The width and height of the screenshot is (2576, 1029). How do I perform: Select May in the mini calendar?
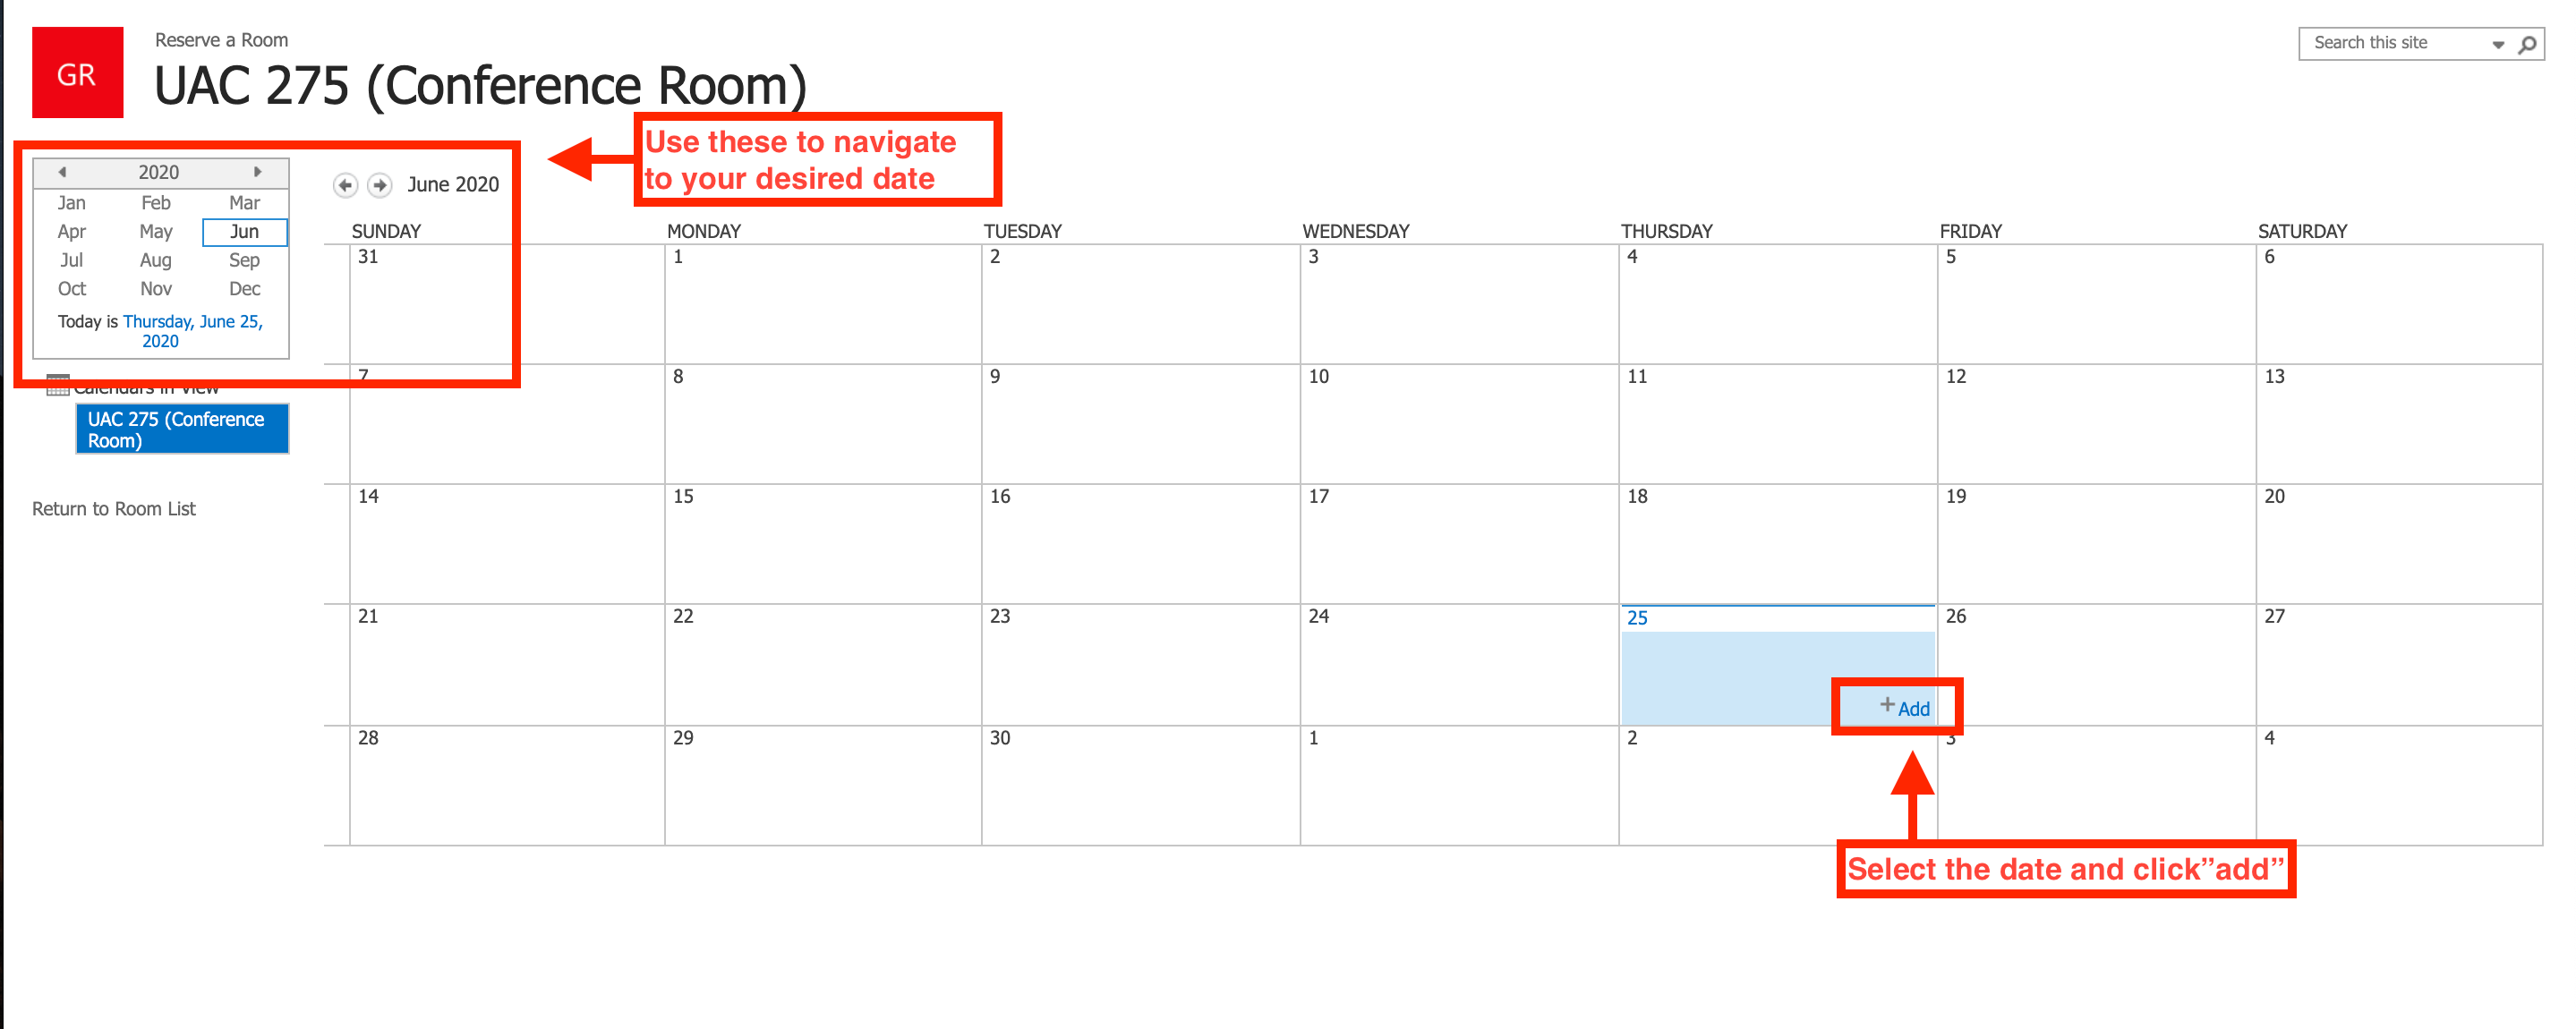tap(159, 230)
